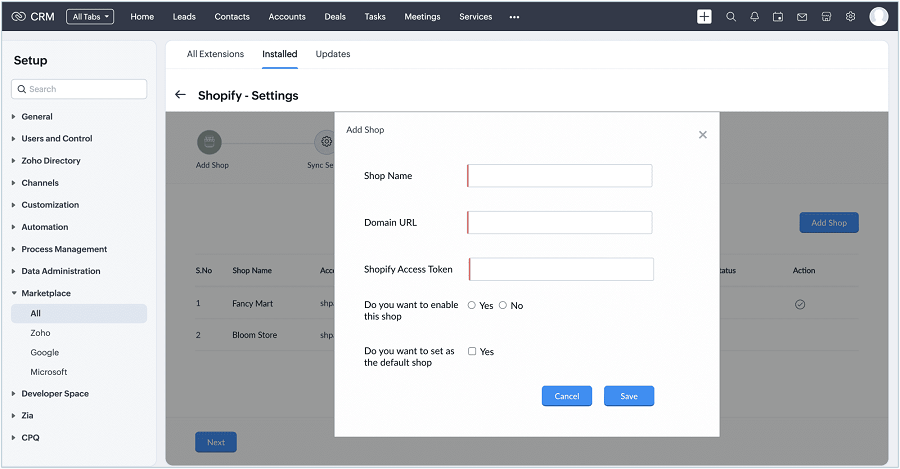
Task: Click the Add Shop step icon
Action: [210, 142]
